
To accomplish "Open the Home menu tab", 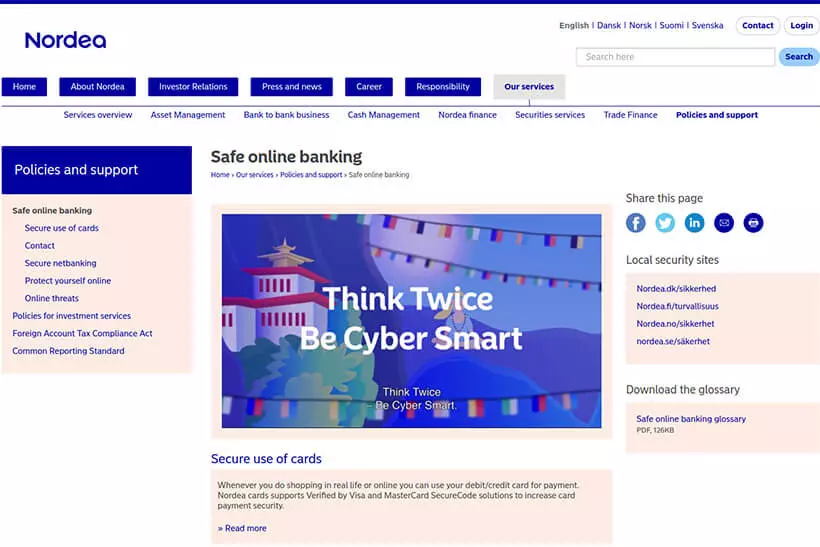I will click(x=24, y=87).
